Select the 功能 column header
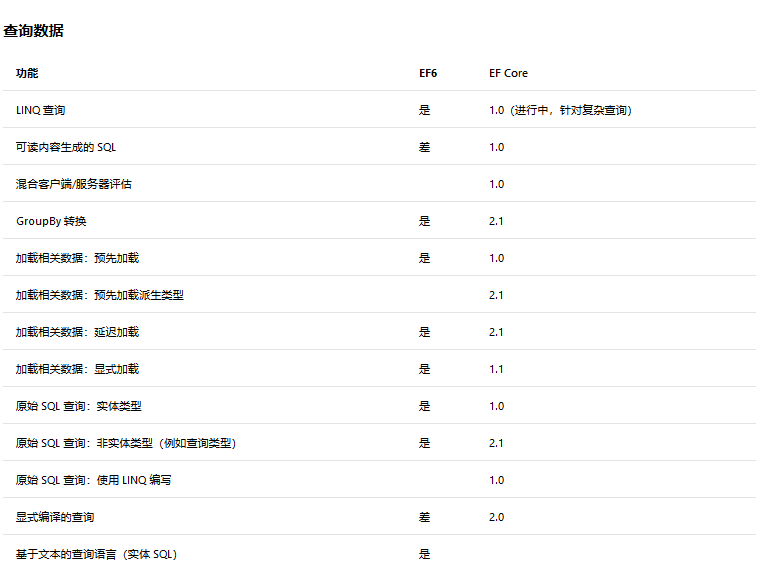This screenshot has width=766, height=574. (x=27, y=73)
